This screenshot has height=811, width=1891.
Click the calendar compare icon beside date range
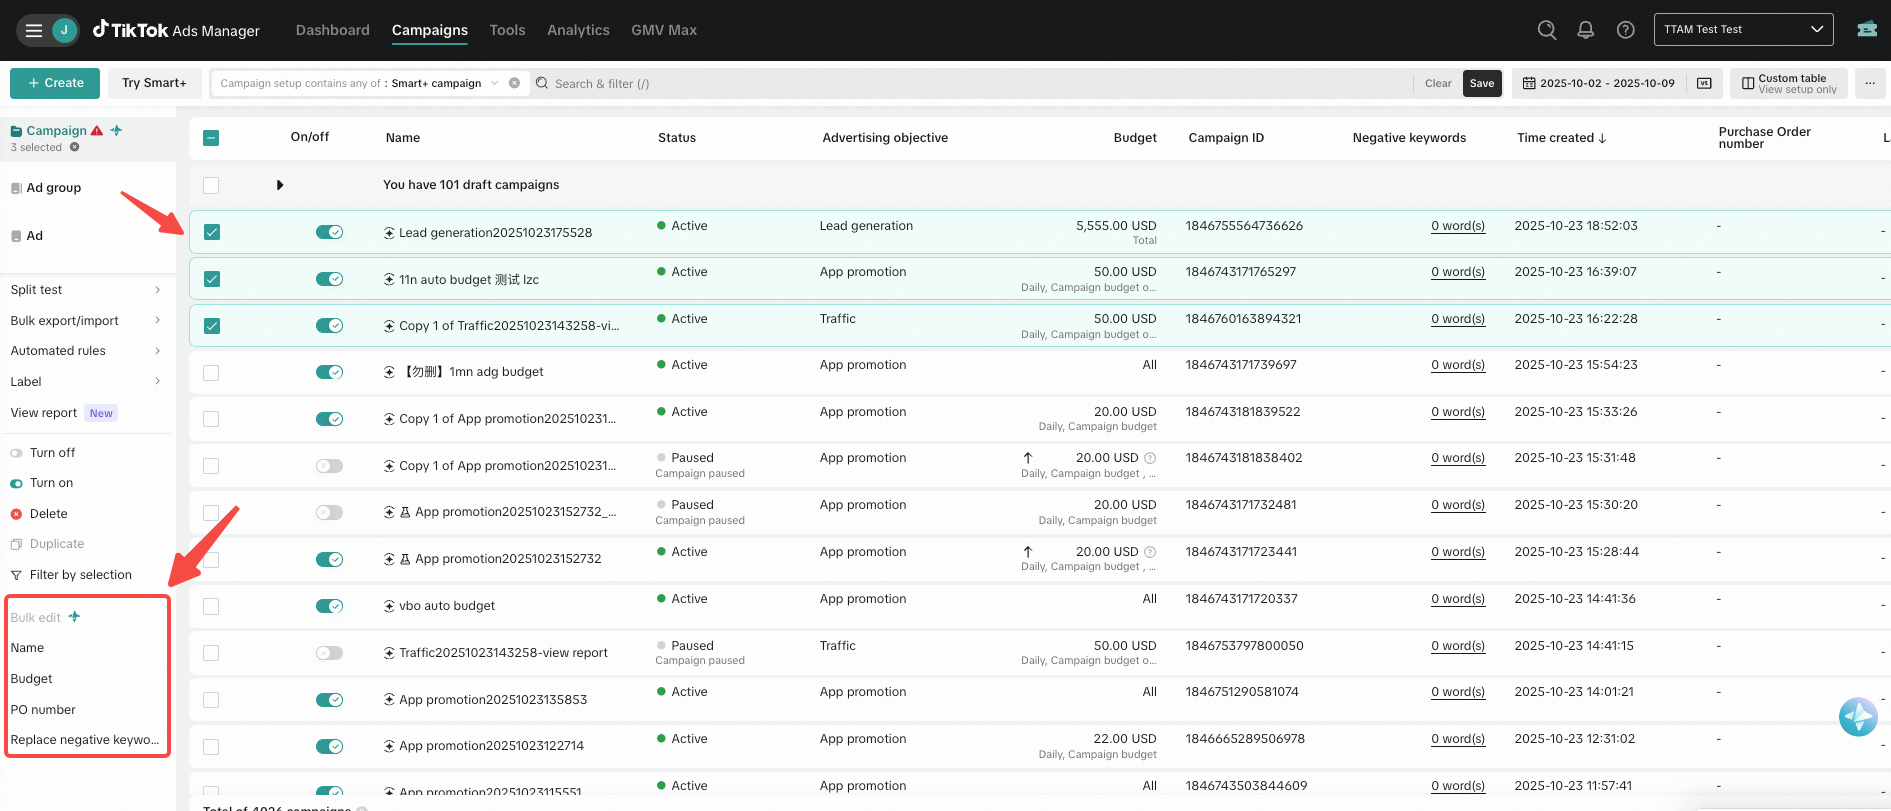point(1704,83)
